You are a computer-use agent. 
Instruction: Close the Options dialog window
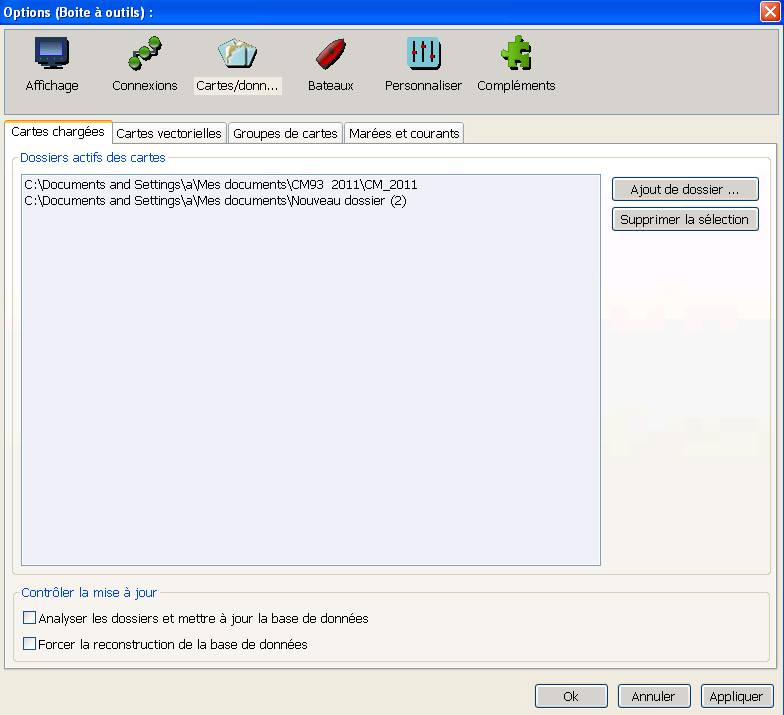click(770, 11)
